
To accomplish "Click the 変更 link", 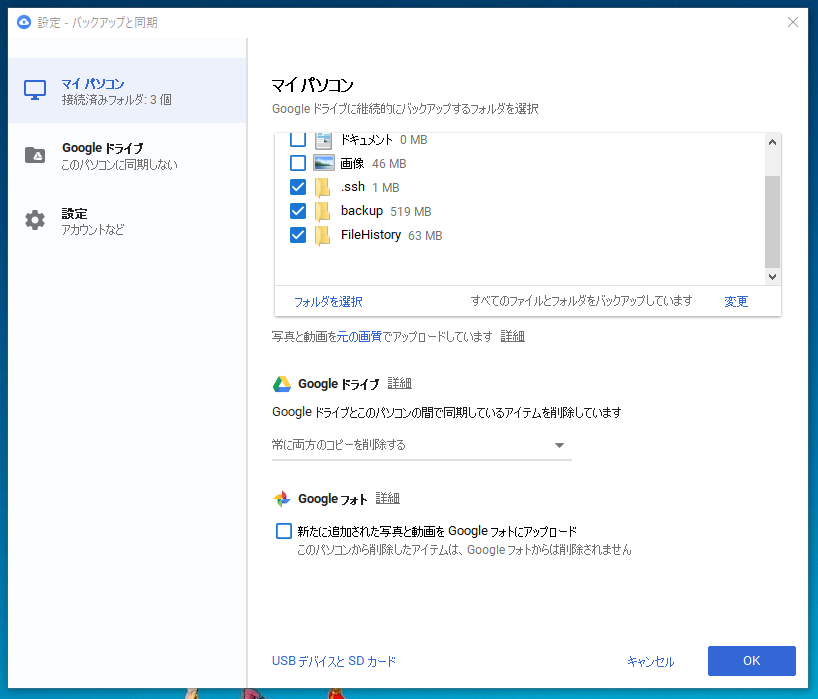I will (x=736, y=302).
